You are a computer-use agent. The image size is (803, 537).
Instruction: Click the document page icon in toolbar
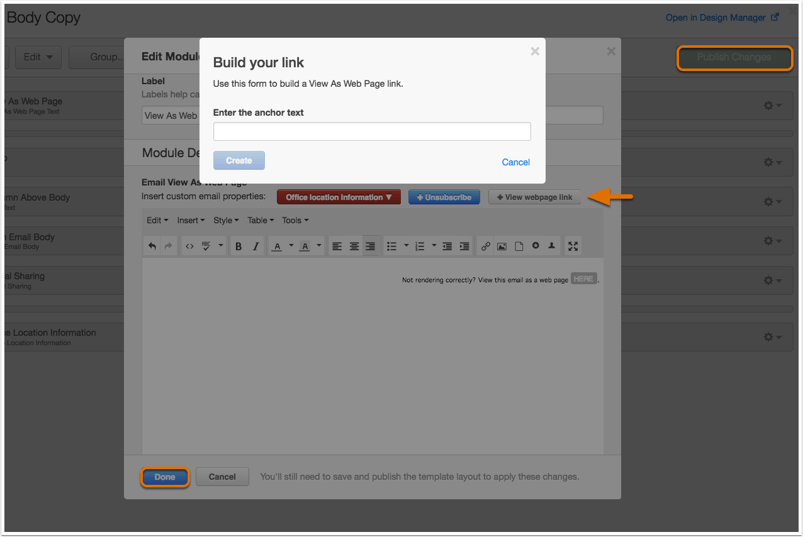point(519,246)
